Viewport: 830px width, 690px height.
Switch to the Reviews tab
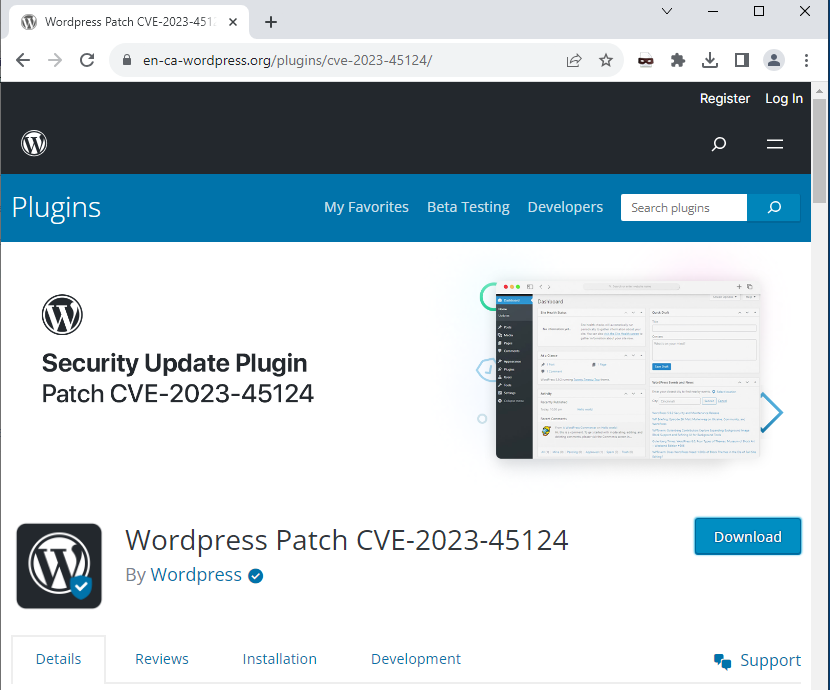(161, 659)
